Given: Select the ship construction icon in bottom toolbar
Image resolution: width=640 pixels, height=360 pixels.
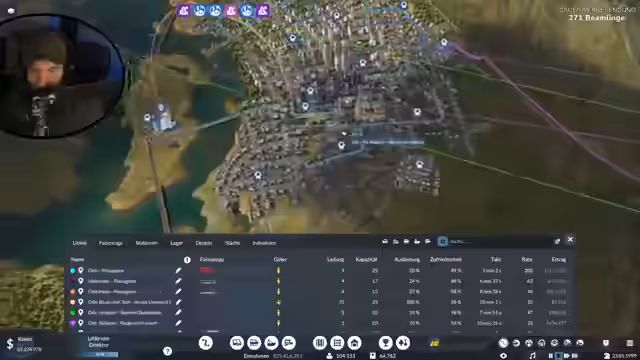Looking at the screenshot, I should pos(271,343).
